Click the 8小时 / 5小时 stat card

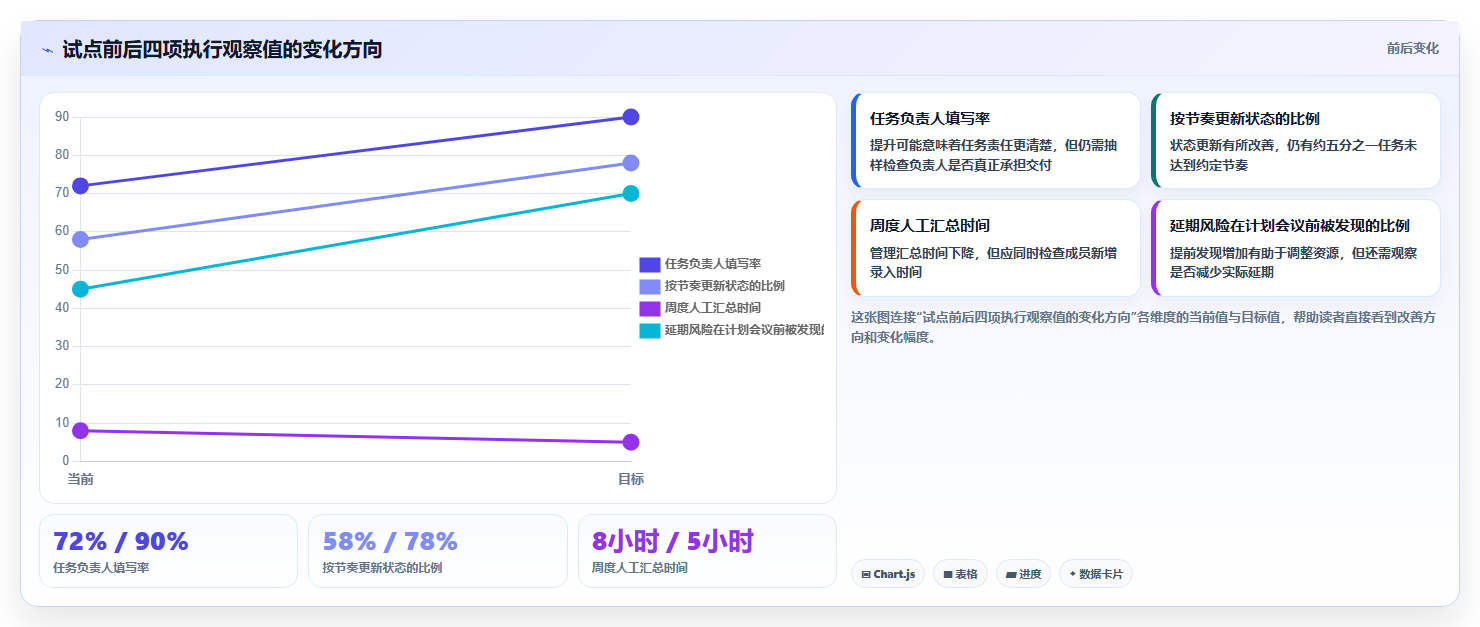coord(707,551)
